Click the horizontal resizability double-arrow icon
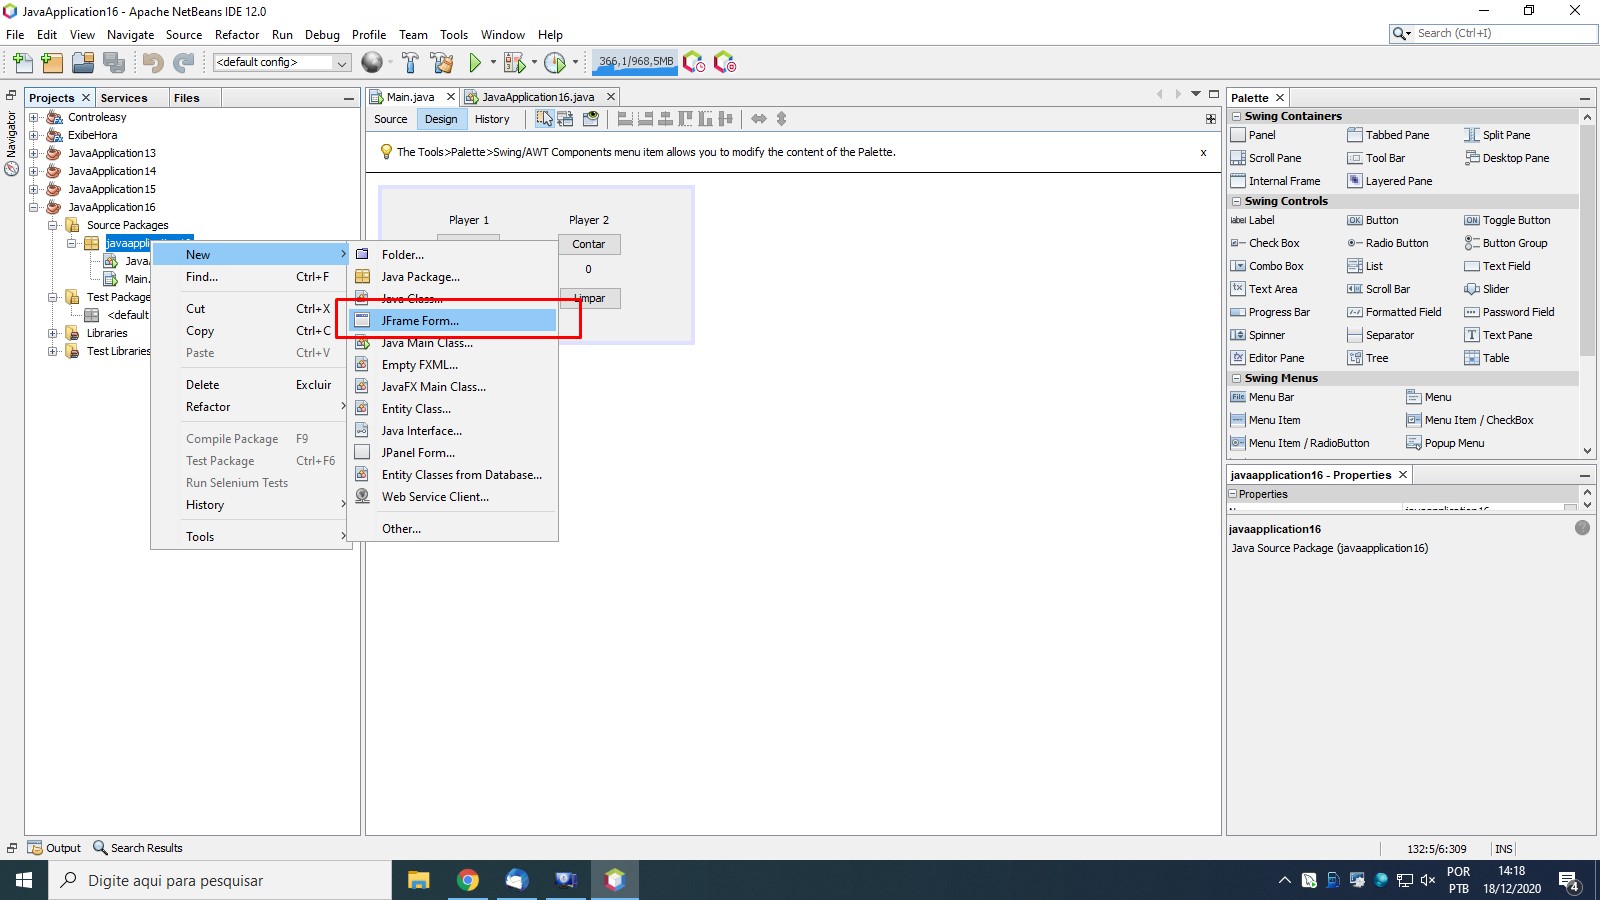This screenshot has height=900, width=1600. (759, 119)
